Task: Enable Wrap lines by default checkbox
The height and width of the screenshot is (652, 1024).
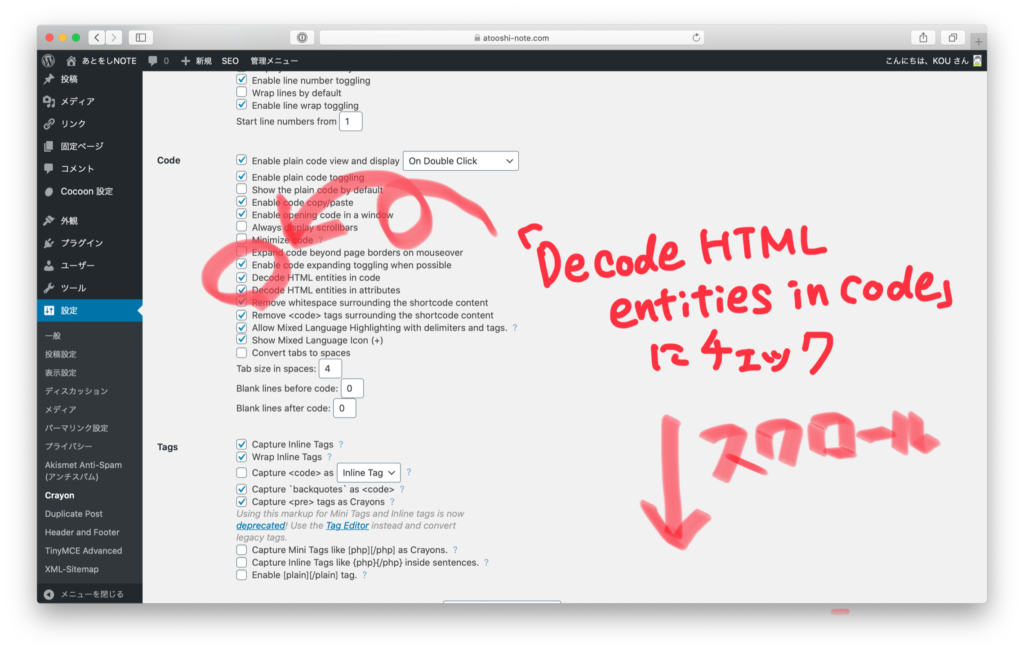Action: pyautogui.click(x=242, y=93)
